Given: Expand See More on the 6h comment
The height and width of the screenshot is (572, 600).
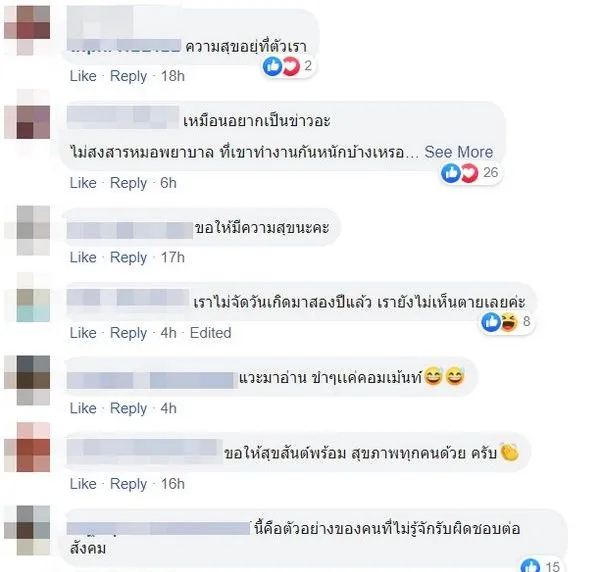Looking at the screenshot, I should click(458, 152).
